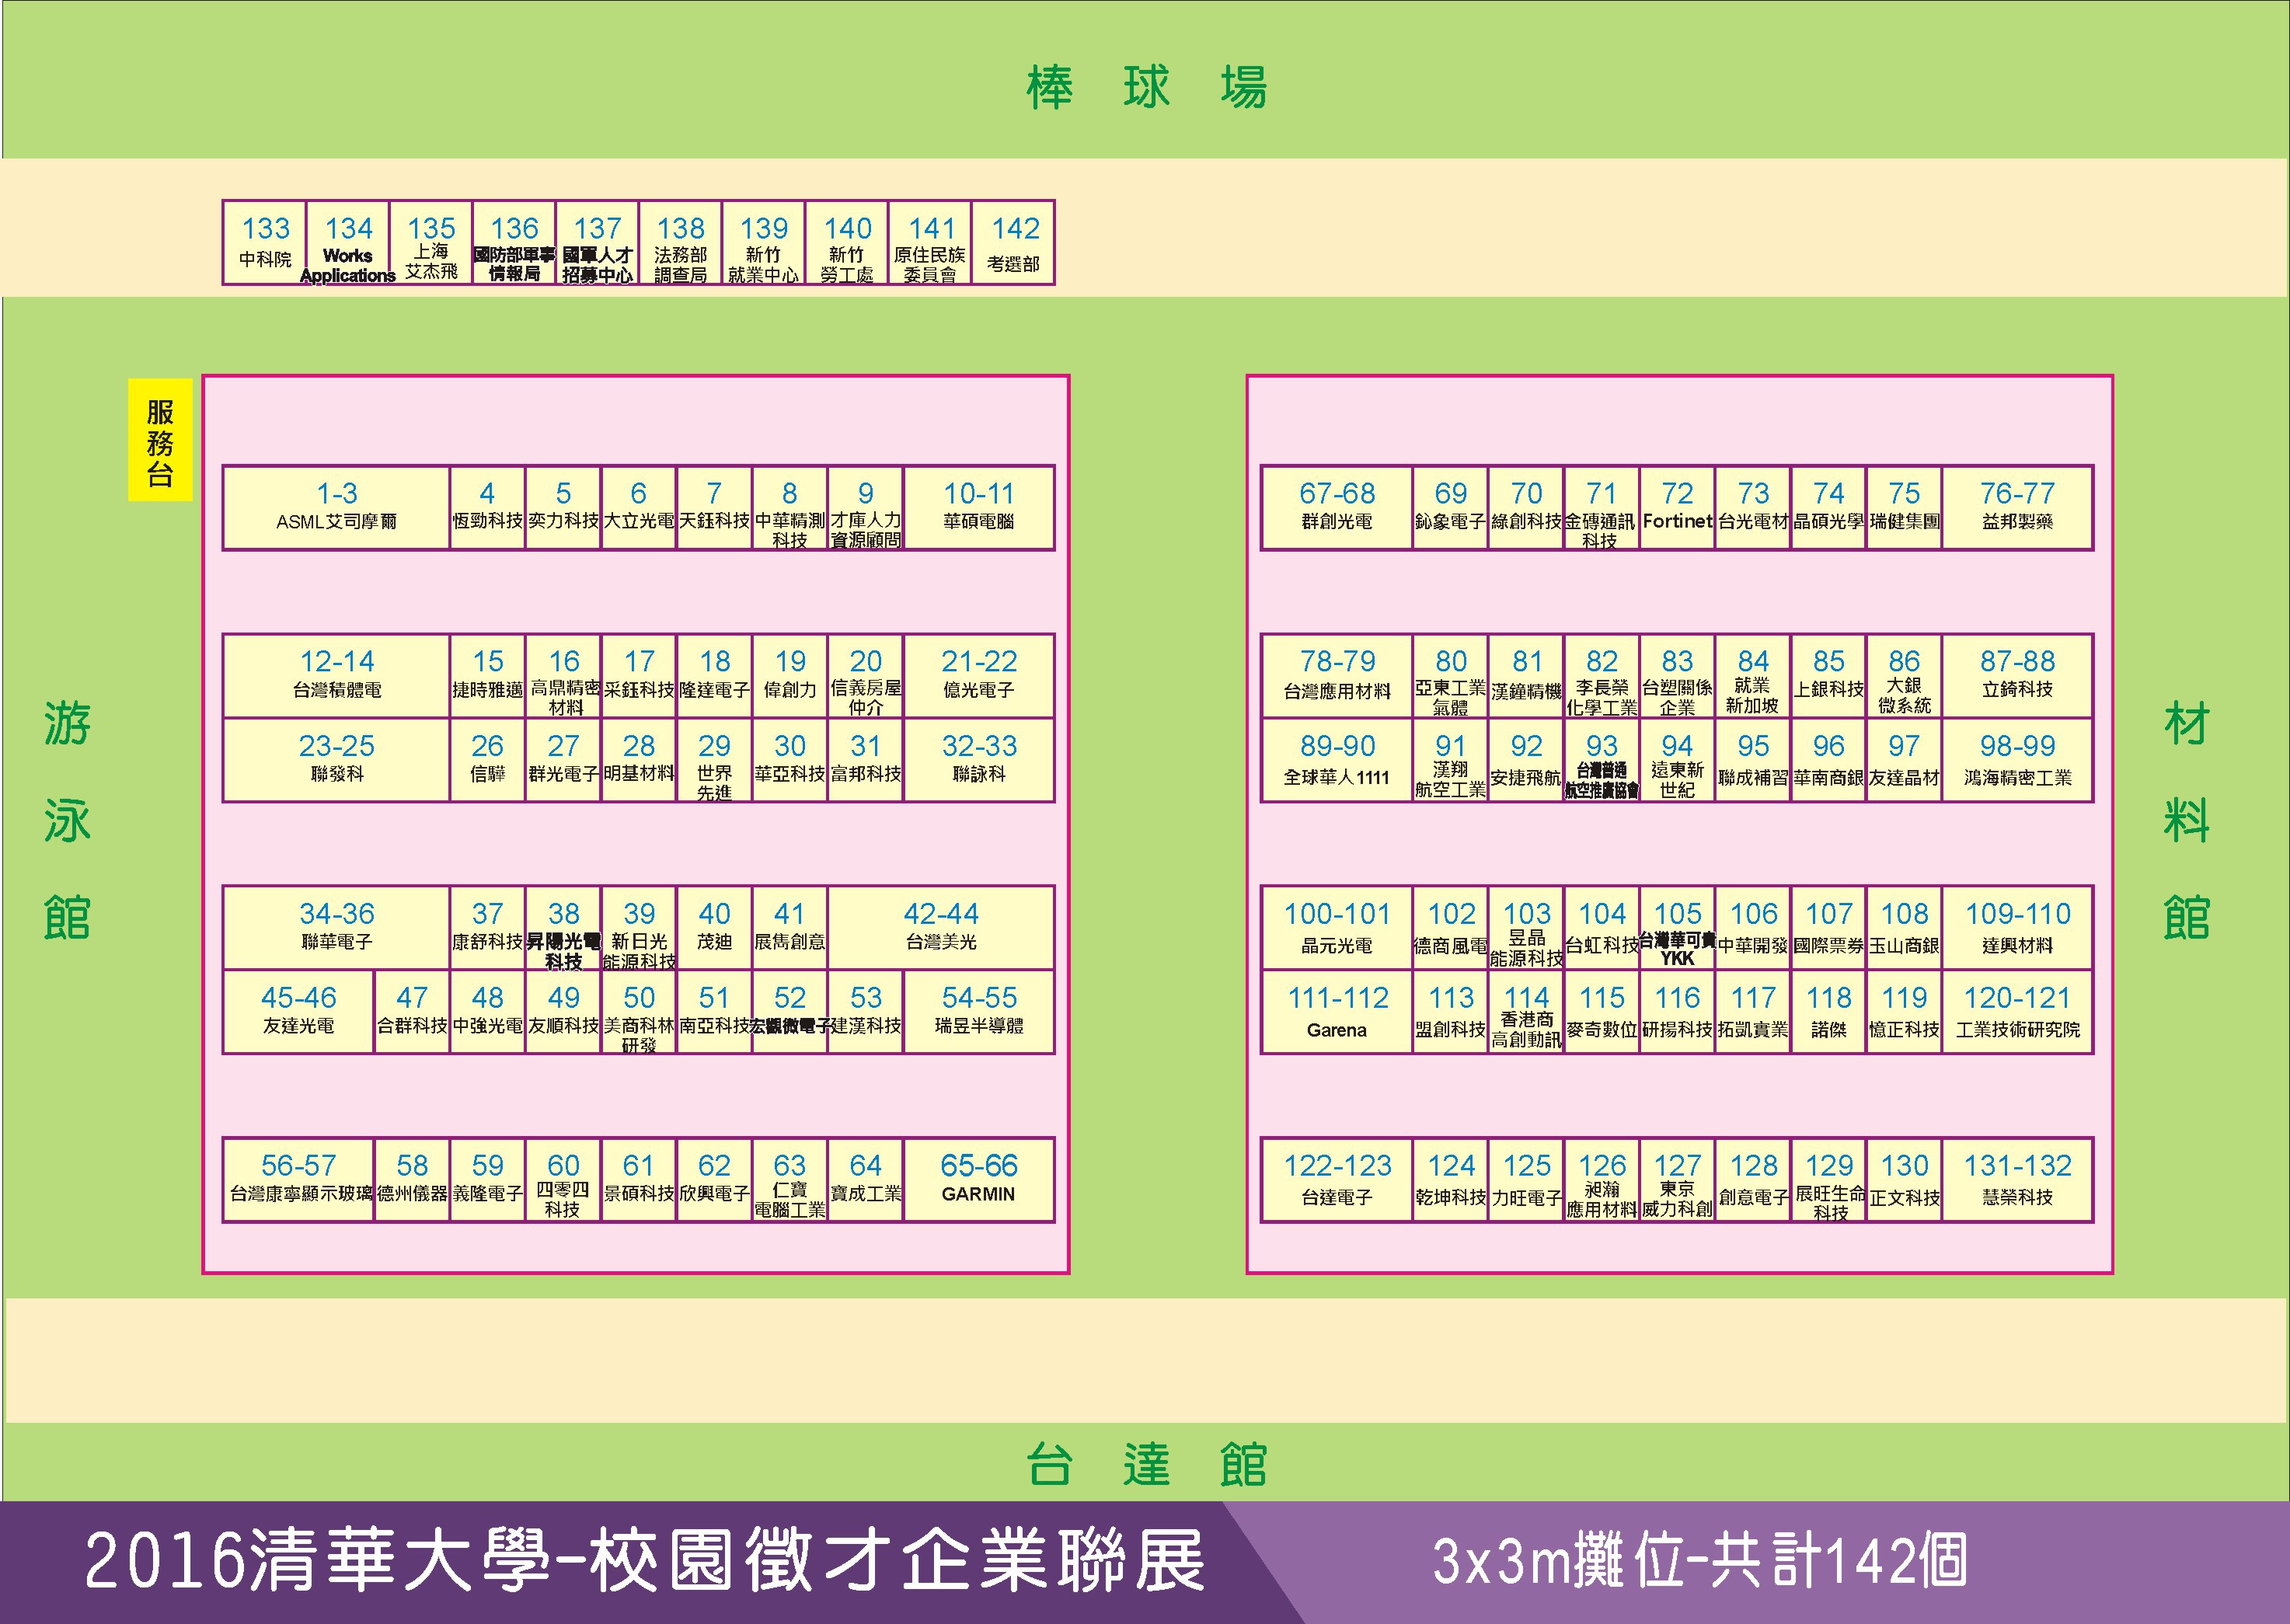Click booth 42-44 台灣美光
The width and height of the screenshot is (2290, 1624).
coord(941,927)
